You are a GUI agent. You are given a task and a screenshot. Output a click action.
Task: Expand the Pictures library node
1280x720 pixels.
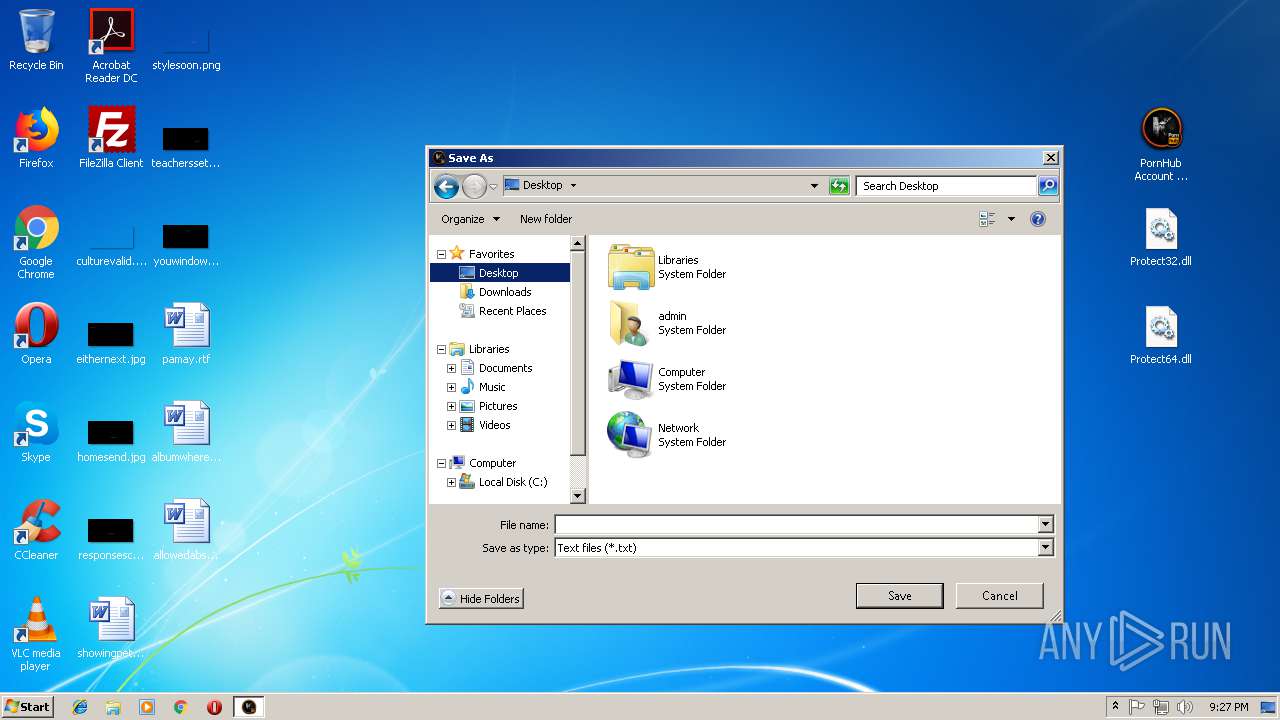click(x=451, y=406)
